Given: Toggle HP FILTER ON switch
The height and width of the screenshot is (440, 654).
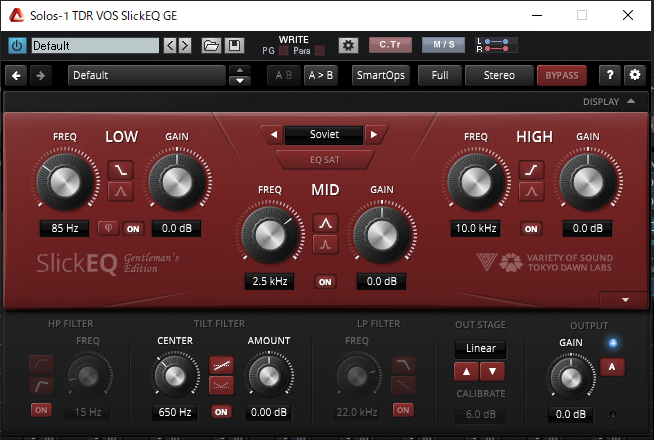Looking at the screenshot, I should (41, 410).
